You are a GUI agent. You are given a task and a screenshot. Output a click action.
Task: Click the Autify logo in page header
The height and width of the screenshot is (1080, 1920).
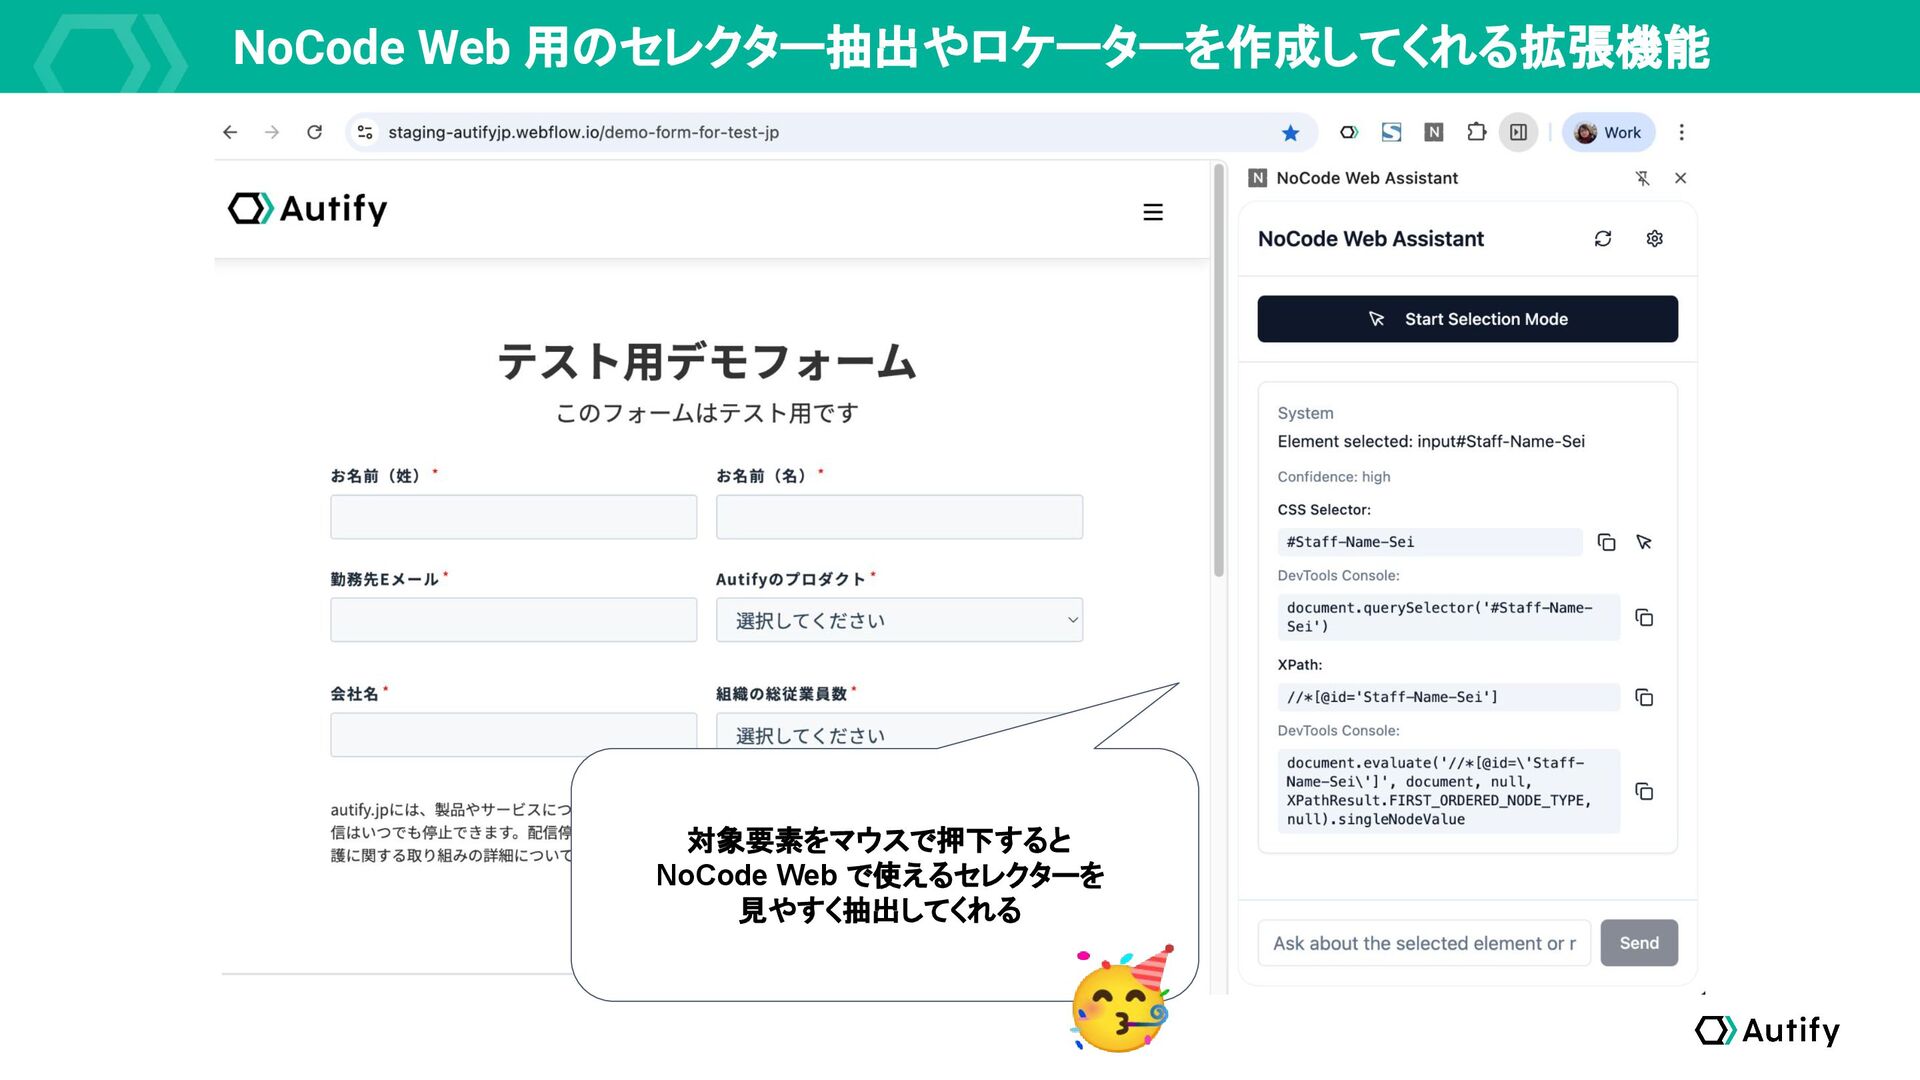pos(308,209)
